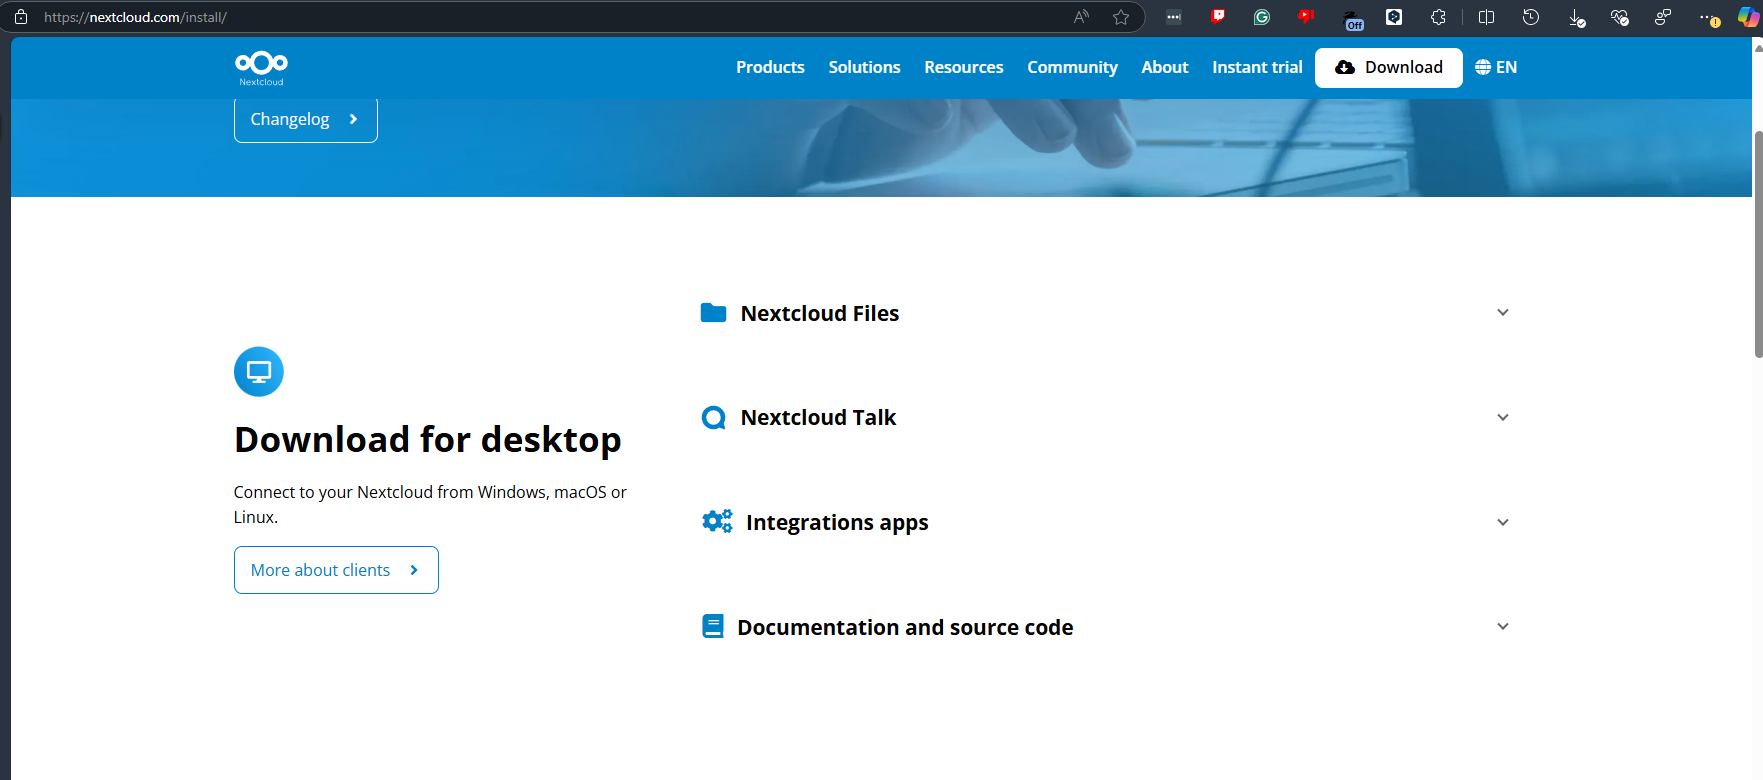Open the browser Downloads icon

1576,18
